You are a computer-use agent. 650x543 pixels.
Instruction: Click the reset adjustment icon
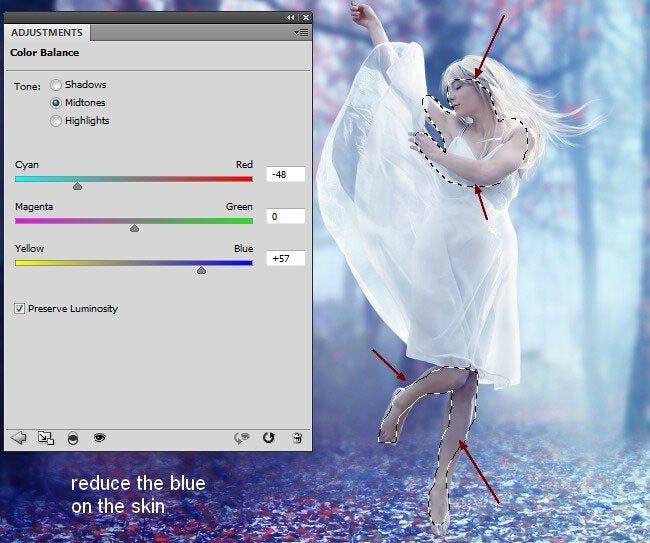pyautogui.click(x=269, y=437)
